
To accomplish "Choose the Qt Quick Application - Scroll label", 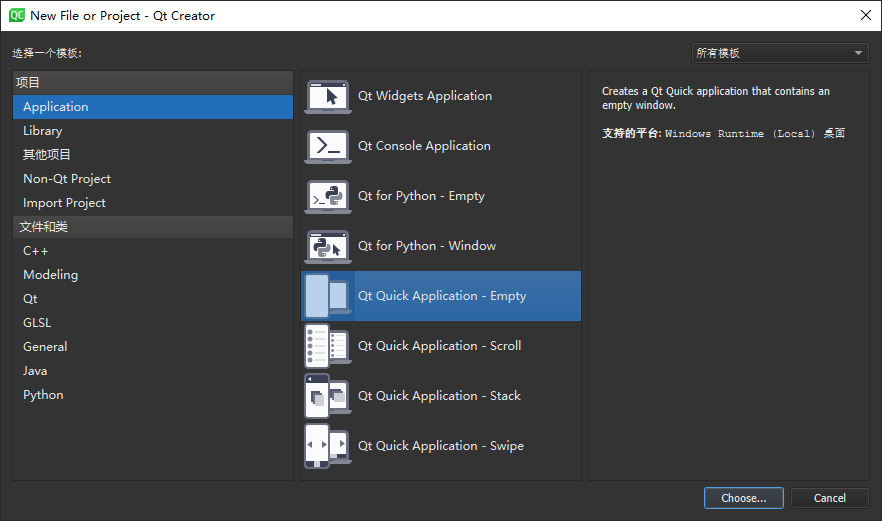I will [439, 346].
